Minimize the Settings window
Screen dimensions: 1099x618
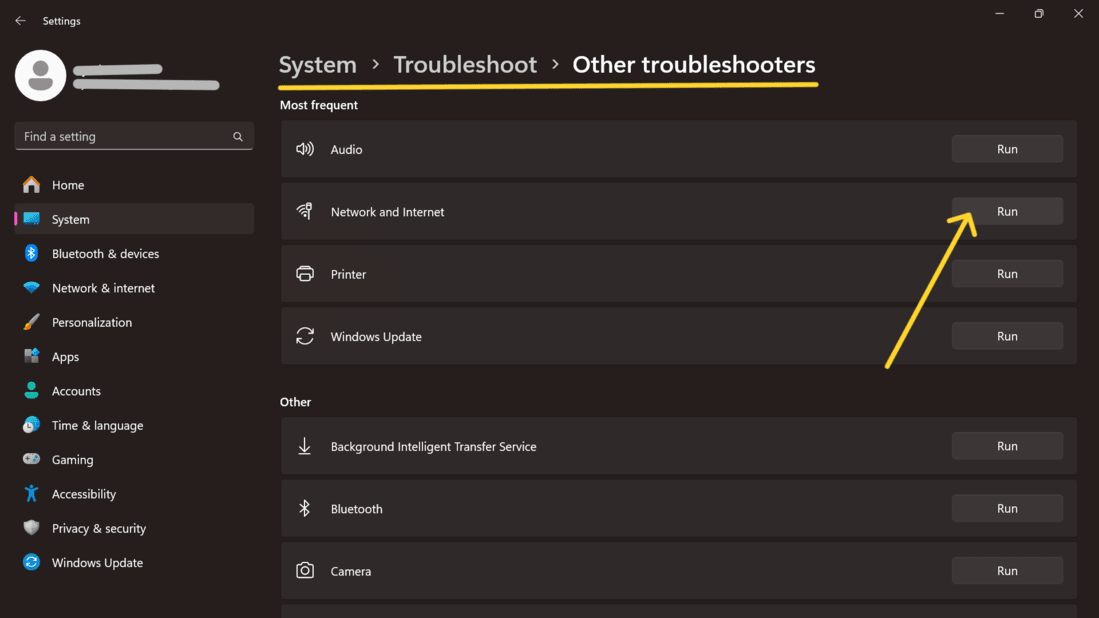click(999, 13)
